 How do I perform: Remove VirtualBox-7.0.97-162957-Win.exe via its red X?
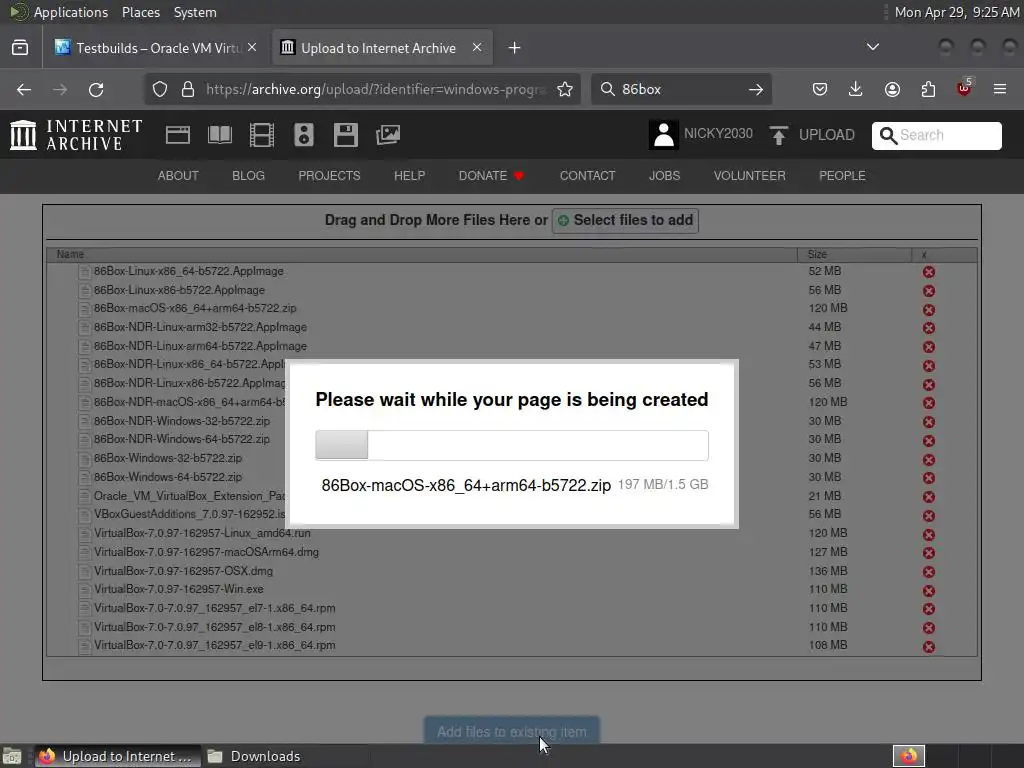(929, 590)
